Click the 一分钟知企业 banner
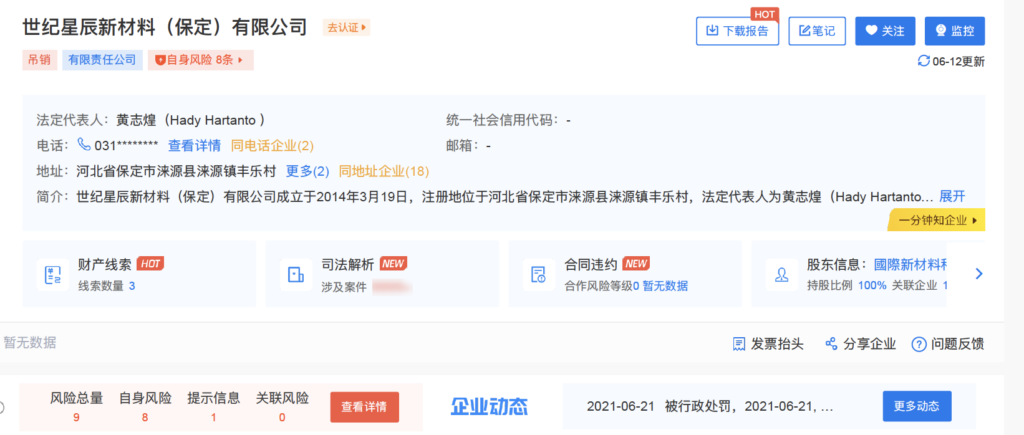The image size is (1024, 435). click(936, 220)
